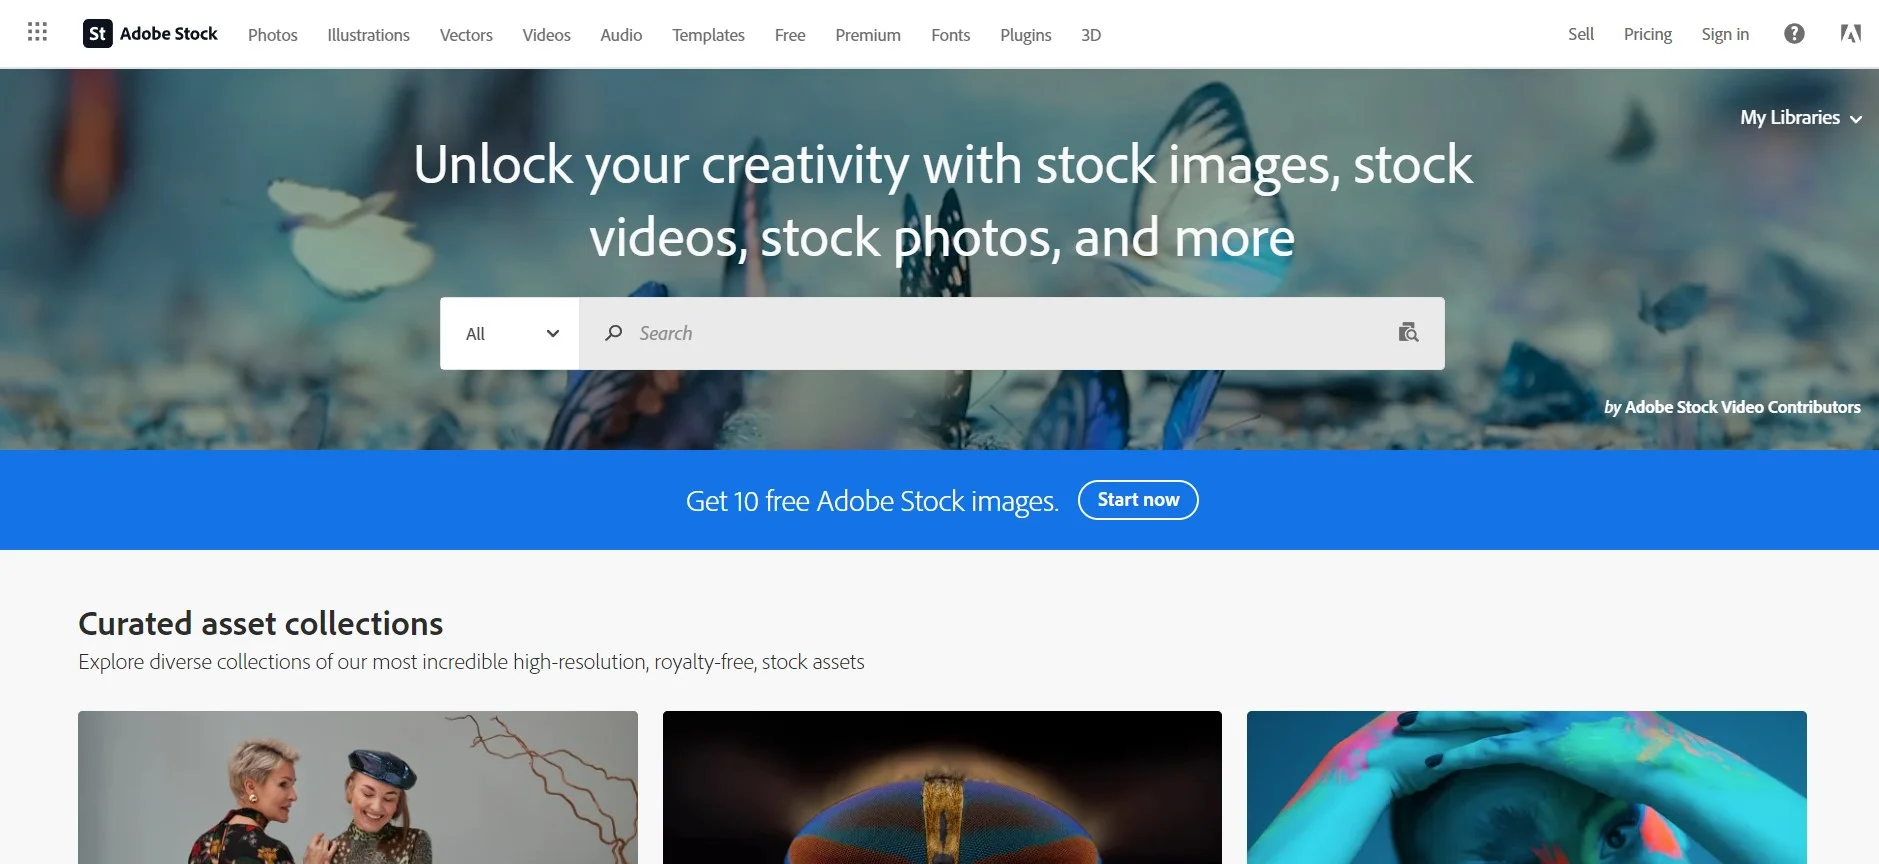
Task: Click the visual search camera icon
Action: click(x=1408, y=333)
